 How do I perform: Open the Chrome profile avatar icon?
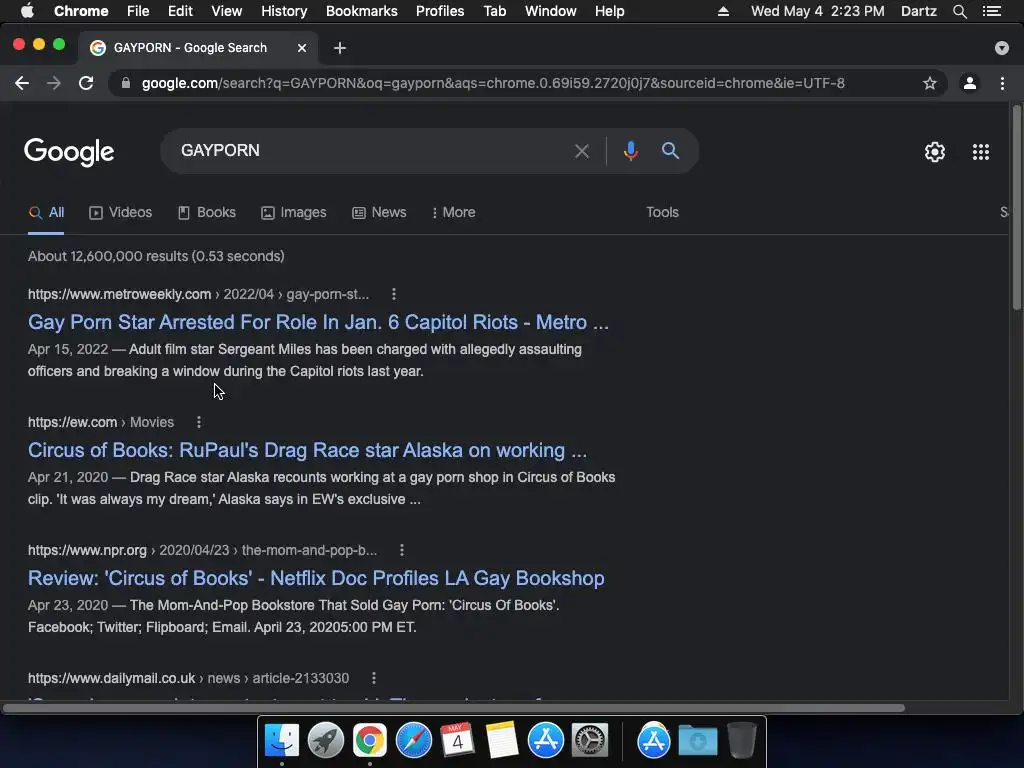[x=970, y=83]
